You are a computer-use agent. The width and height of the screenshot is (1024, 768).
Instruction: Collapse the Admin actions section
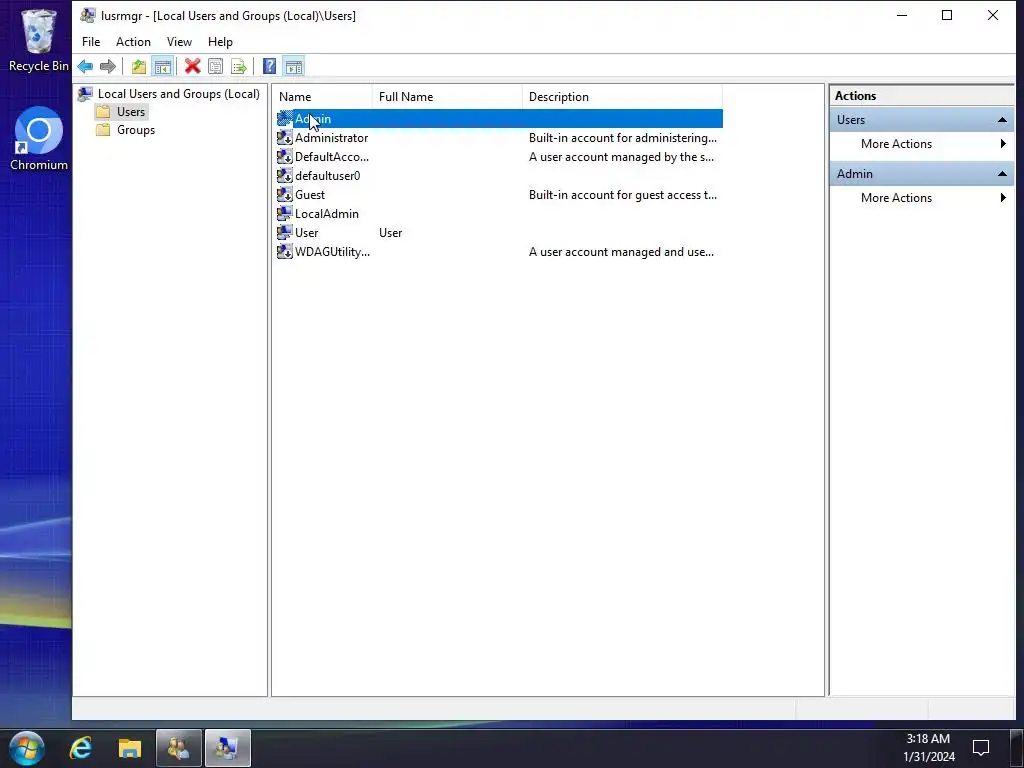tap(1002, 174)
